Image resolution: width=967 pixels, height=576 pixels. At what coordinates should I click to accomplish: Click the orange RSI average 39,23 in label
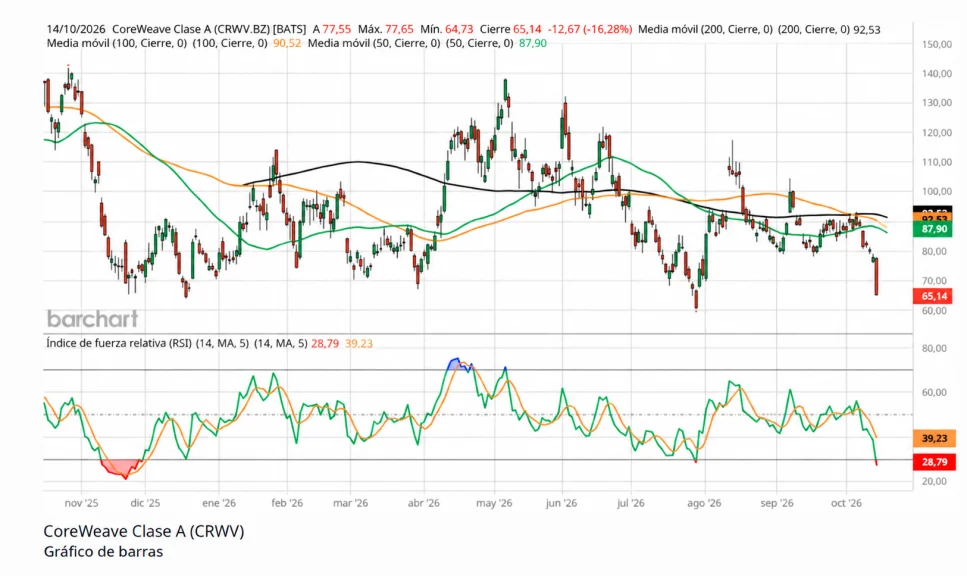(359, 343)
